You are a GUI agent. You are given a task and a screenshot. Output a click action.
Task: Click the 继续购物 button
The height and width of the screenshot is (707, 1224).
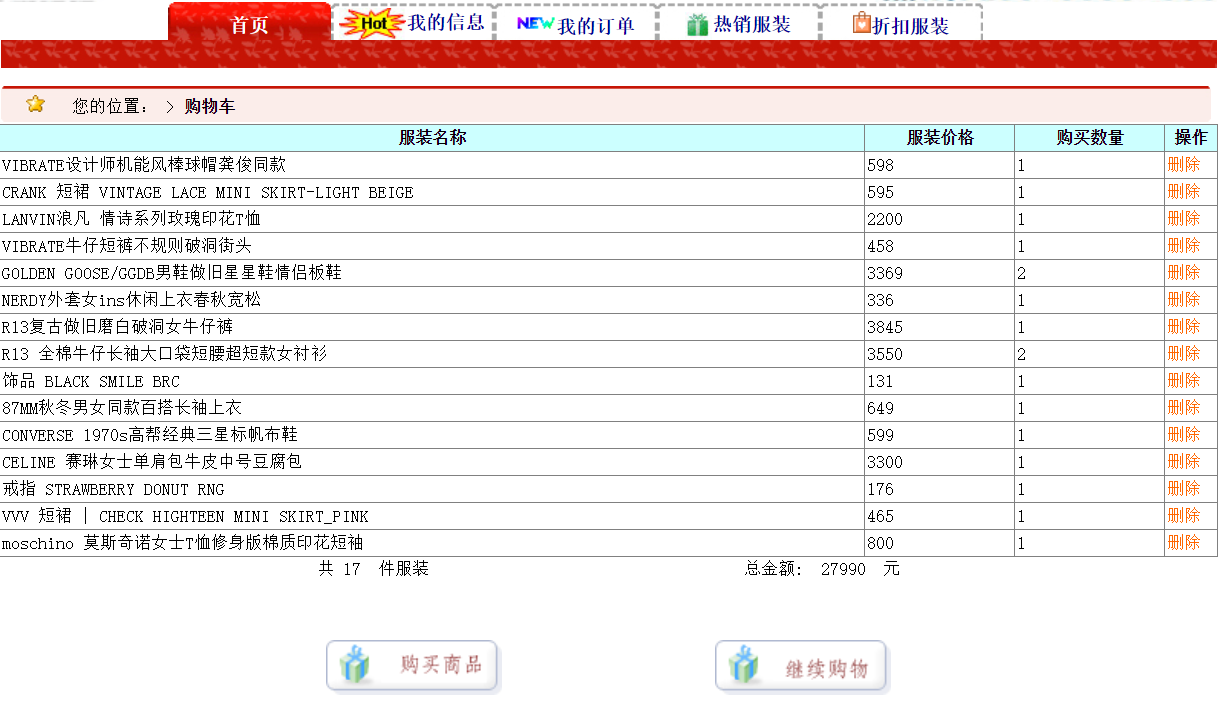801,666
